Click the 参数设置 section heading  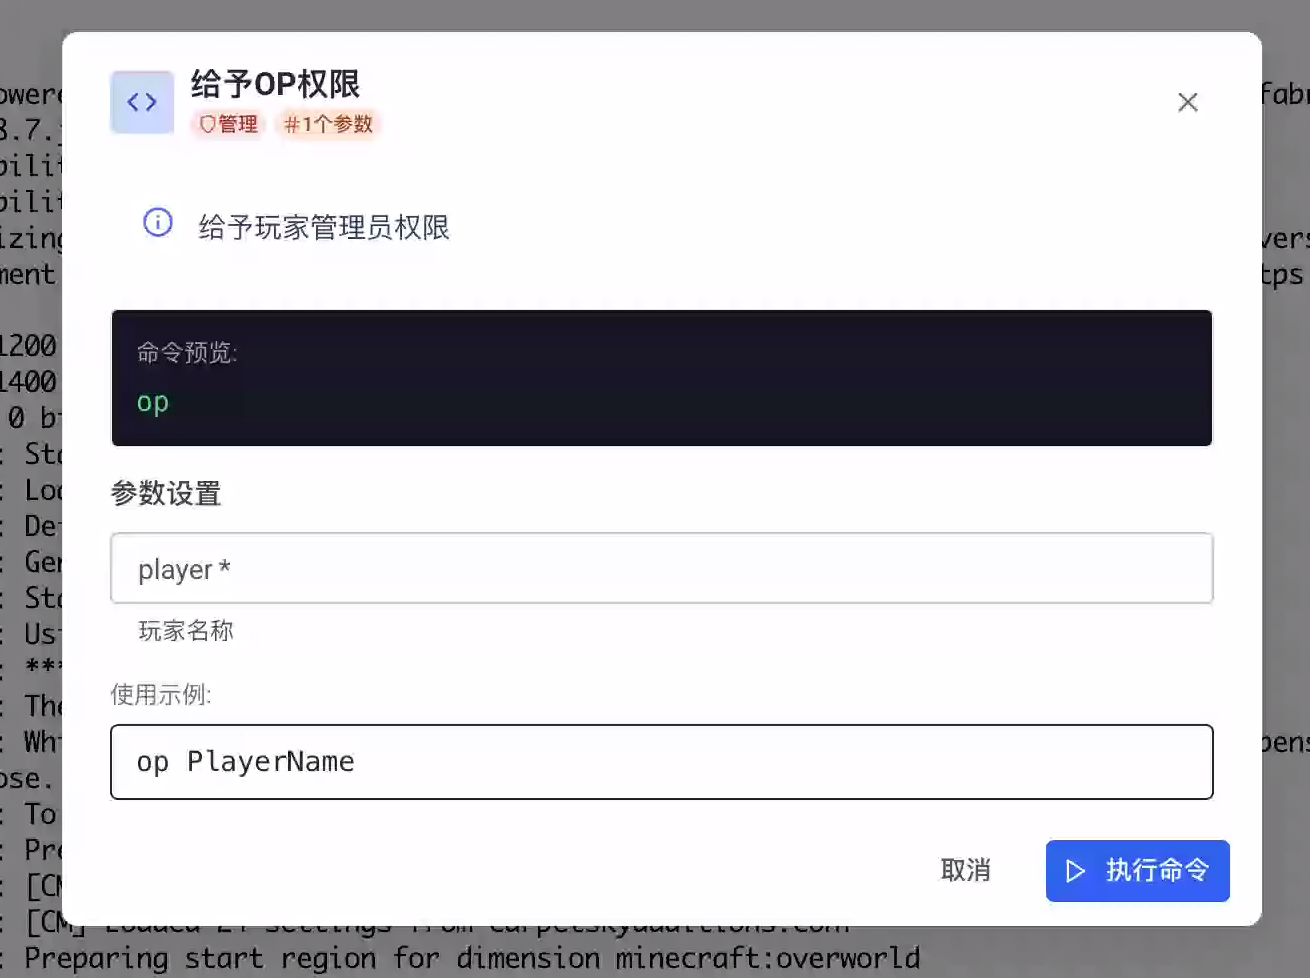(x=166, y=494)
